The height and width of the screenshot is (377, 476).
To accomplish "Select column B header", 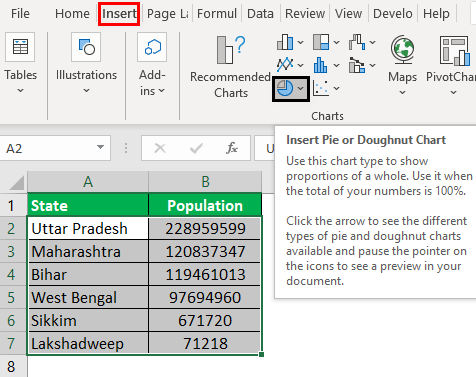I will 205,182.
